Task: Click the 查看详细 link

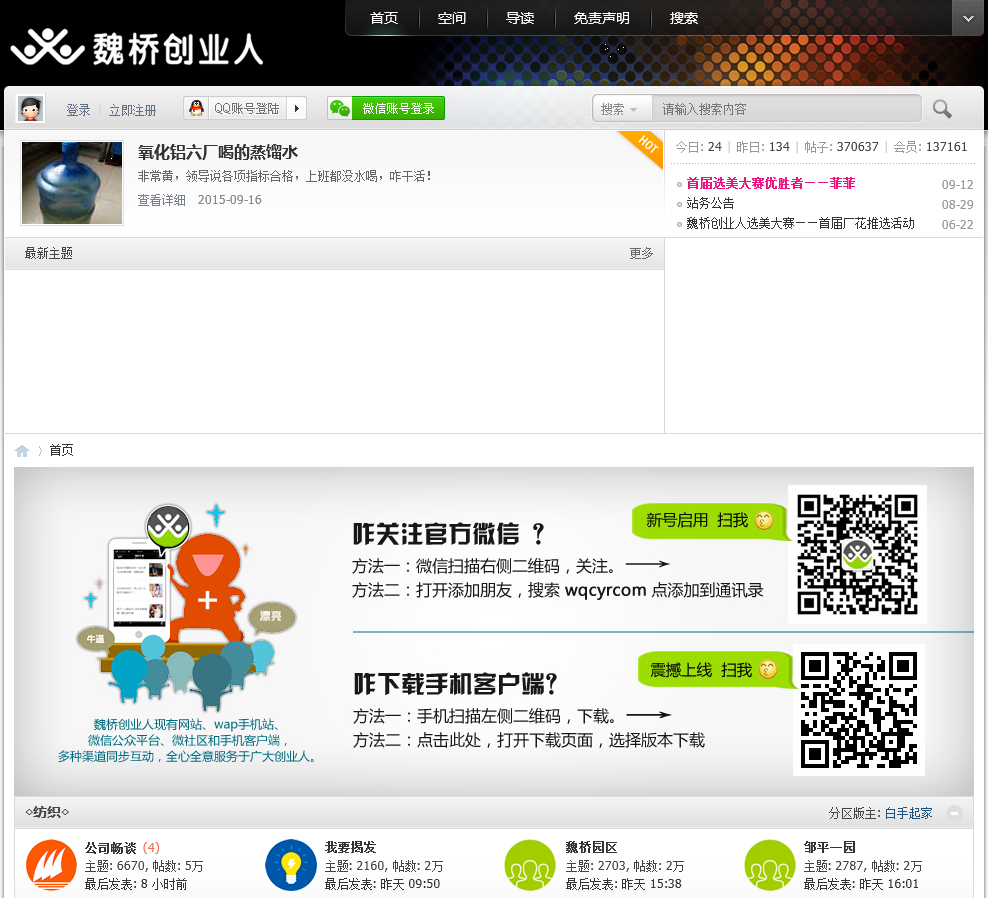Action: 162,200
